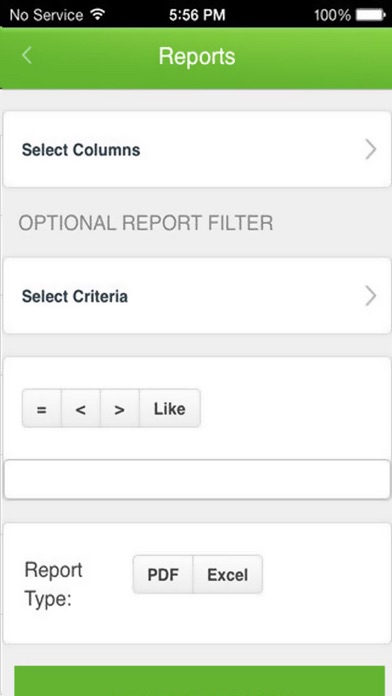Viewport: 392px width, 696px height.
Task: Tap the green button at the bottom
Action: [199, 681]
